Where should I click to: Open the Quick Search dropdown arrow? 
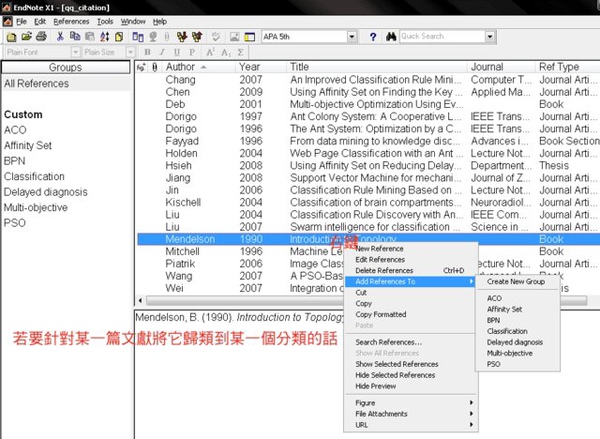click(490, 37)
